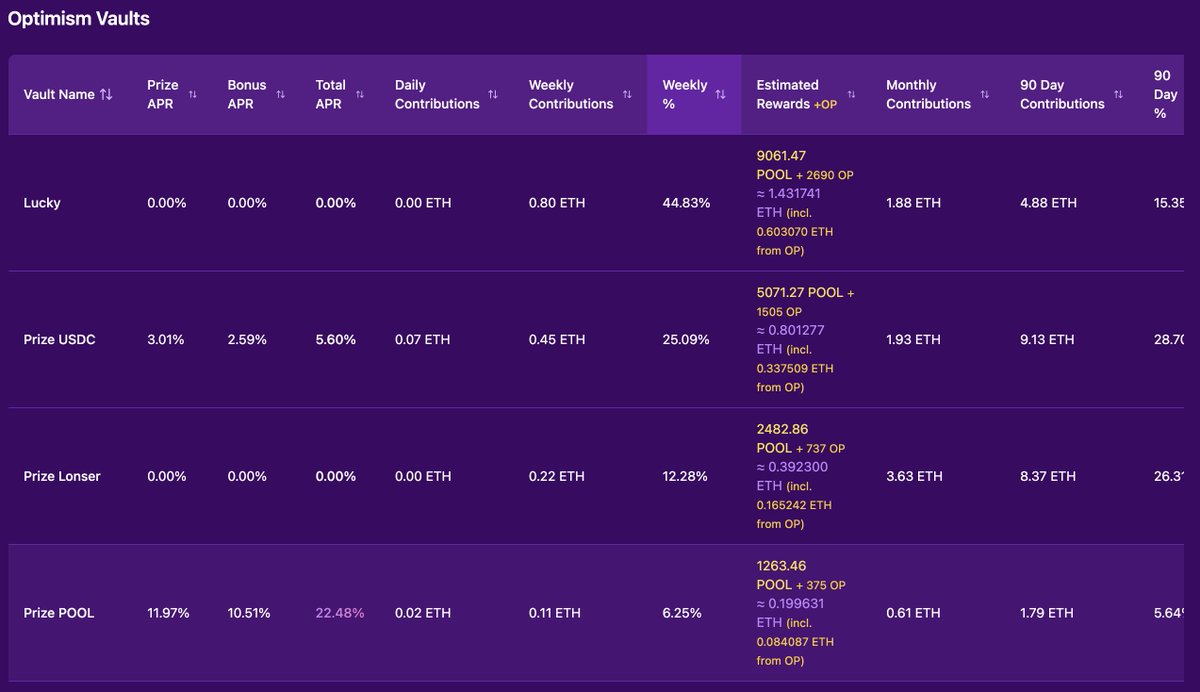This screenshot has height=692, width=1200.
Task: Click Prize POOL's 0.11 ETH weekly contributions
Action: [x=555, y=613]
